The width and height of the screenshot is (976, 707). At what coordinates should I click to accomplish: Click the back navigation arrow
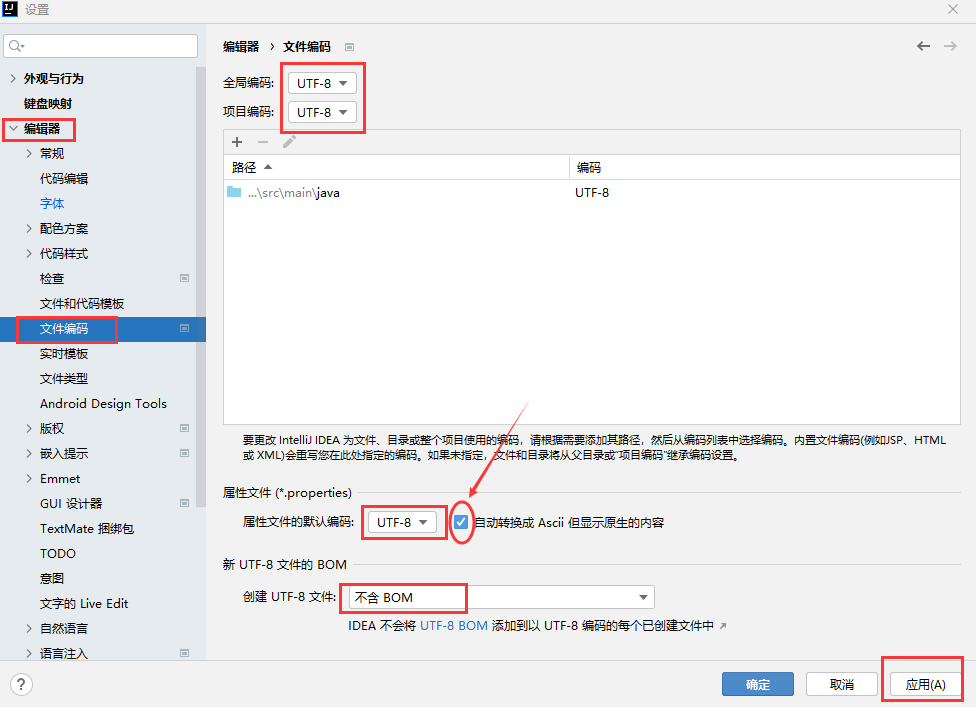tap(923, 46)
